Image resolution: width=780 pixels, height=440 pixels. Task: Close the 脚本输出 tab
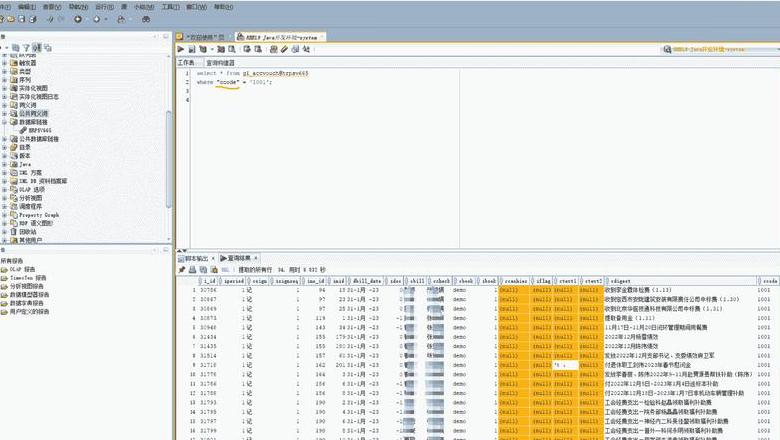(x=213, y=259)
